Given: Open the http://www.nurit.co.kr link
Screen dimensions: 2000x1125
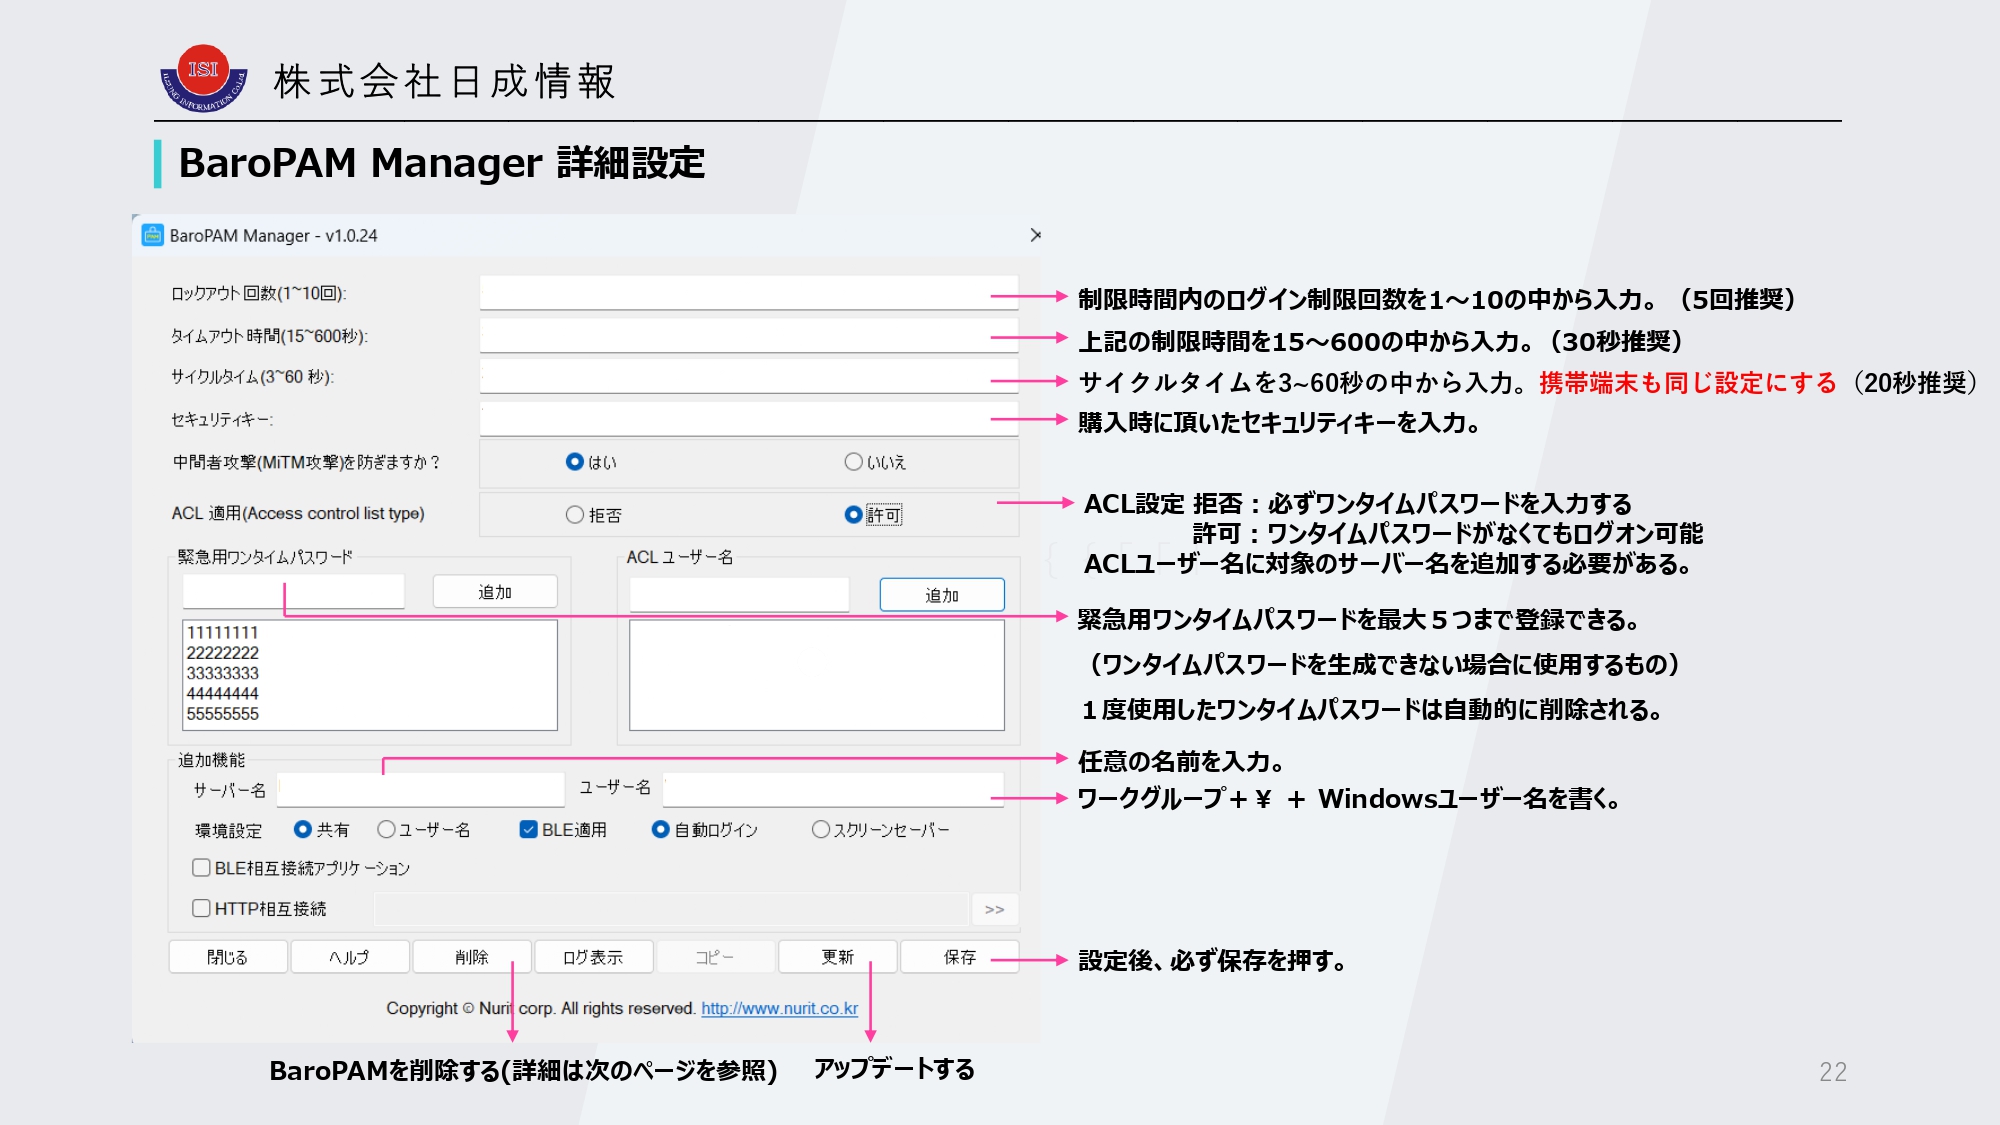Looking at the screenshot, I should coord(779,1008).
